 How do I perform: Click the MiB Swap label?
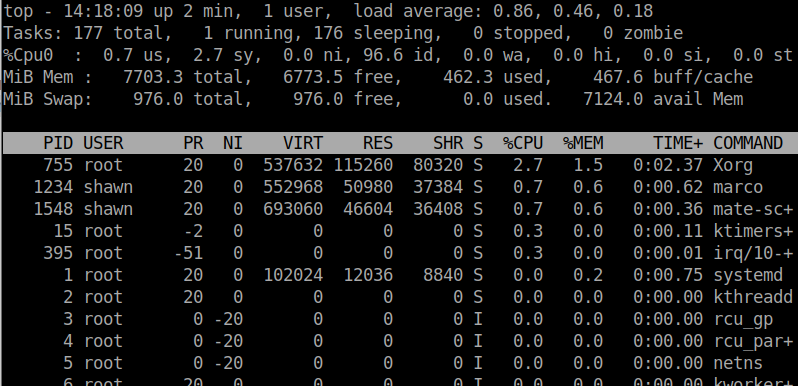(x=48, y=99)
